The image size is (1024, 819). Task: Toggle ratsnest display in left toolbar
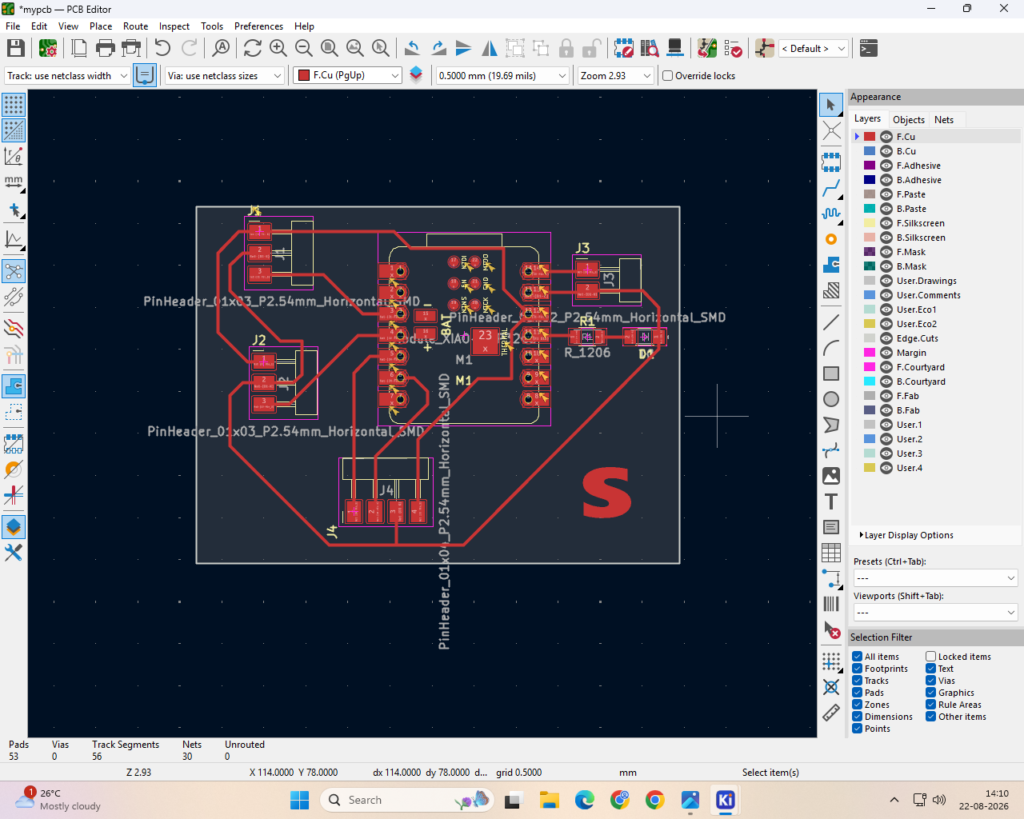click(x=14, y=271)
